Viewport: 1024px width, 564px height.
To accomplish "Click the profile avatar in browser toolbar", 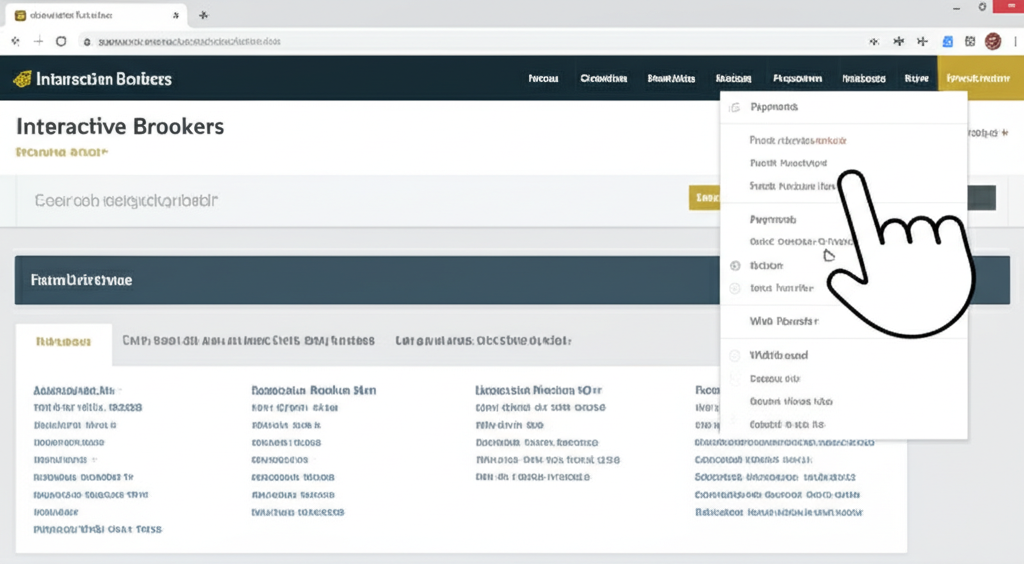I will click(x=993, y=41).
